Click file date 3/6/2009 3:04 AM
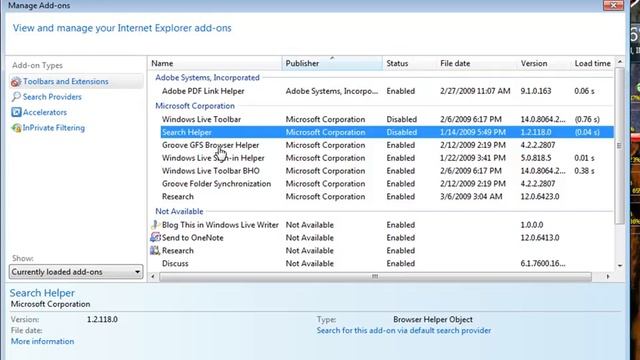Viewport: 640px width, 360px height. click(x=471, y=197)
